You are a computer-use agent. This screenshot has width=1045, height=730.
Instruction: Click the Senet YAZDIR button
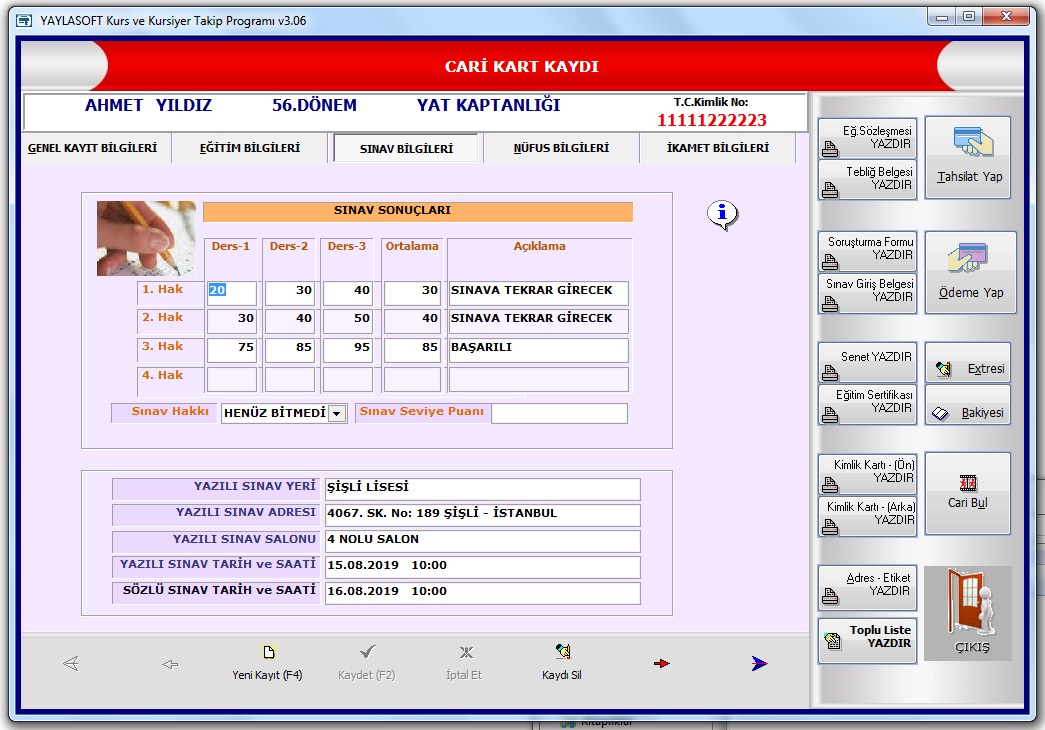click(868, 362)
